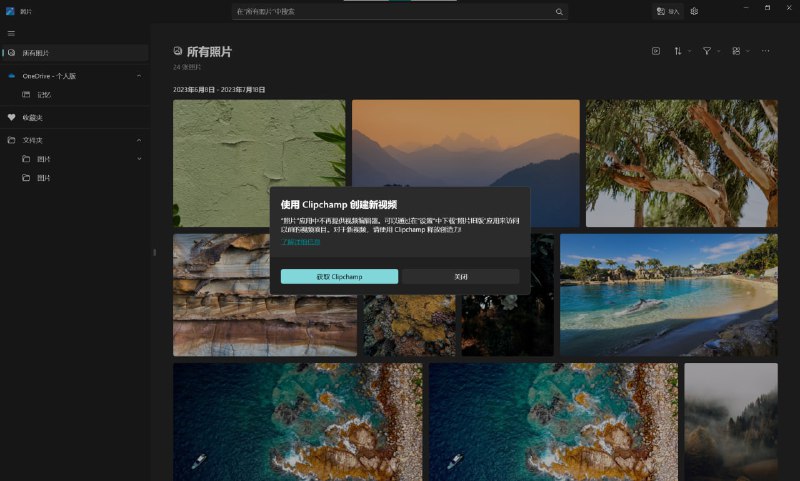Start a slideshow with the play icon

(x=656, y=51)
